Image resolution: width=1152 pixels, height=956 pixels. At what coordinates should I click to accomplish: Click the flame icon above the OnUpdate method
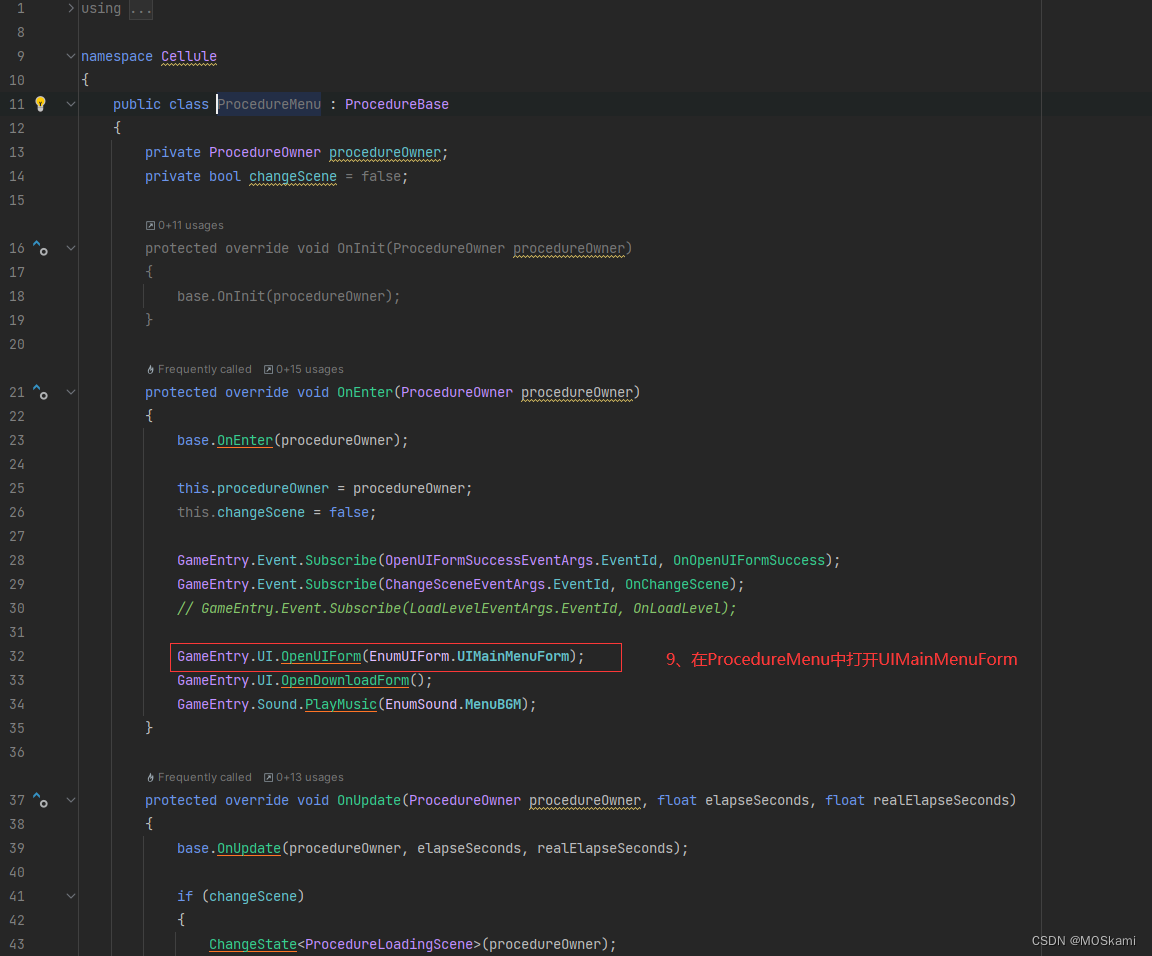coord(149,777)
